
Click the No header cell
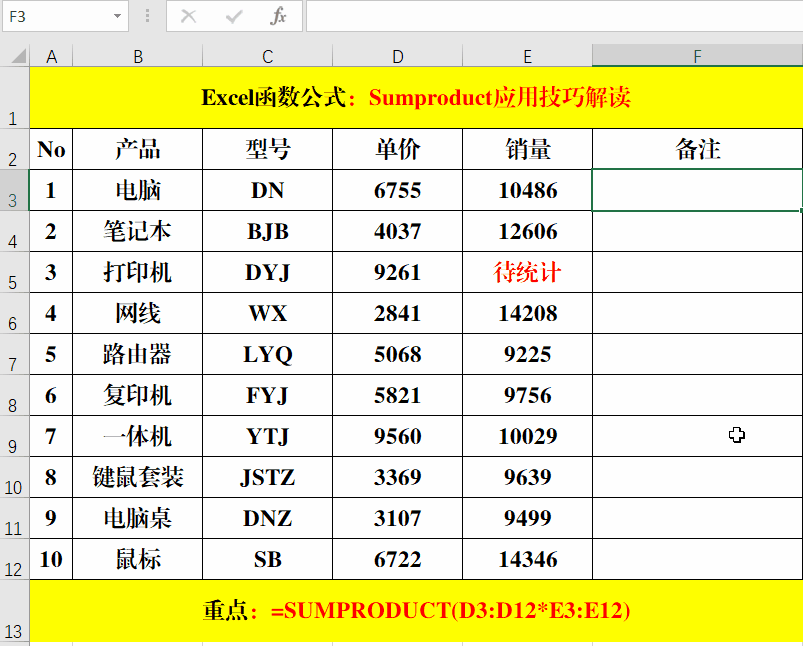pyautogui.click(x=51, y=149)
